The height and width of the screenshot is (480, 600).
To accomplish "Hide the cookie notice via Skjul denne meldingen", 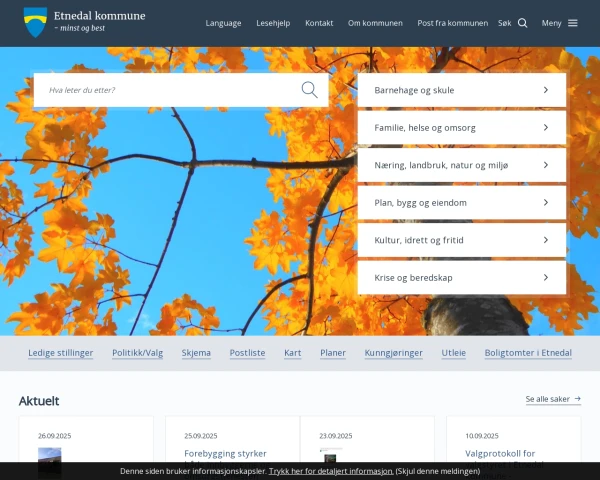I will (437, 471).
